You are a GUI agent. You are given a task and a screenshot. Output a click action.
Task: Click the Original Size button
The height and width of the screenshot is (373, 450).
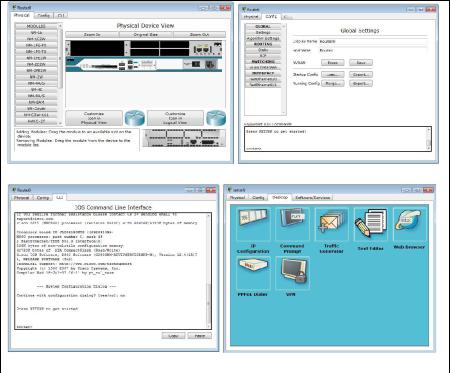click(146, 35)
